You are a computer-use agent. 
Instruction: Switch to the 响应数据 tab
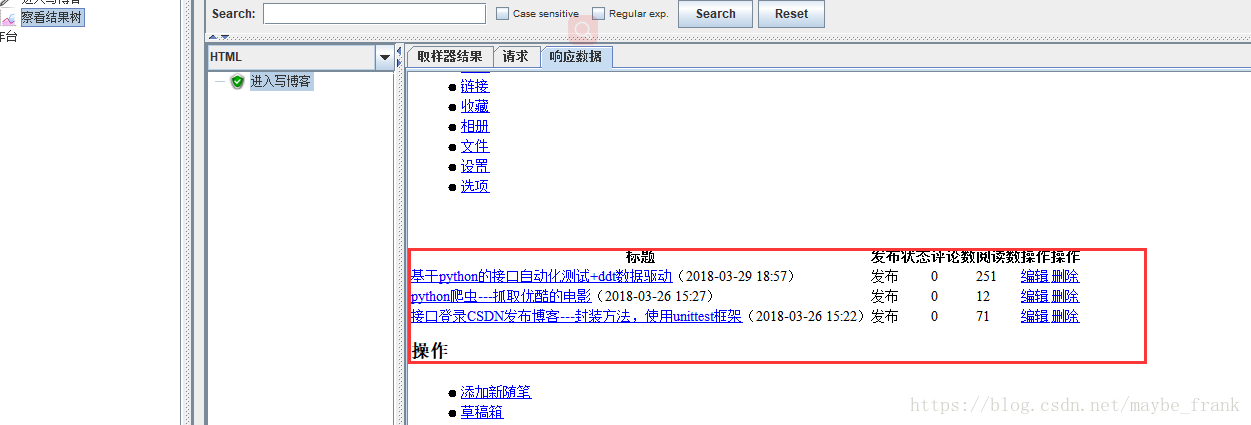[576, 57]
